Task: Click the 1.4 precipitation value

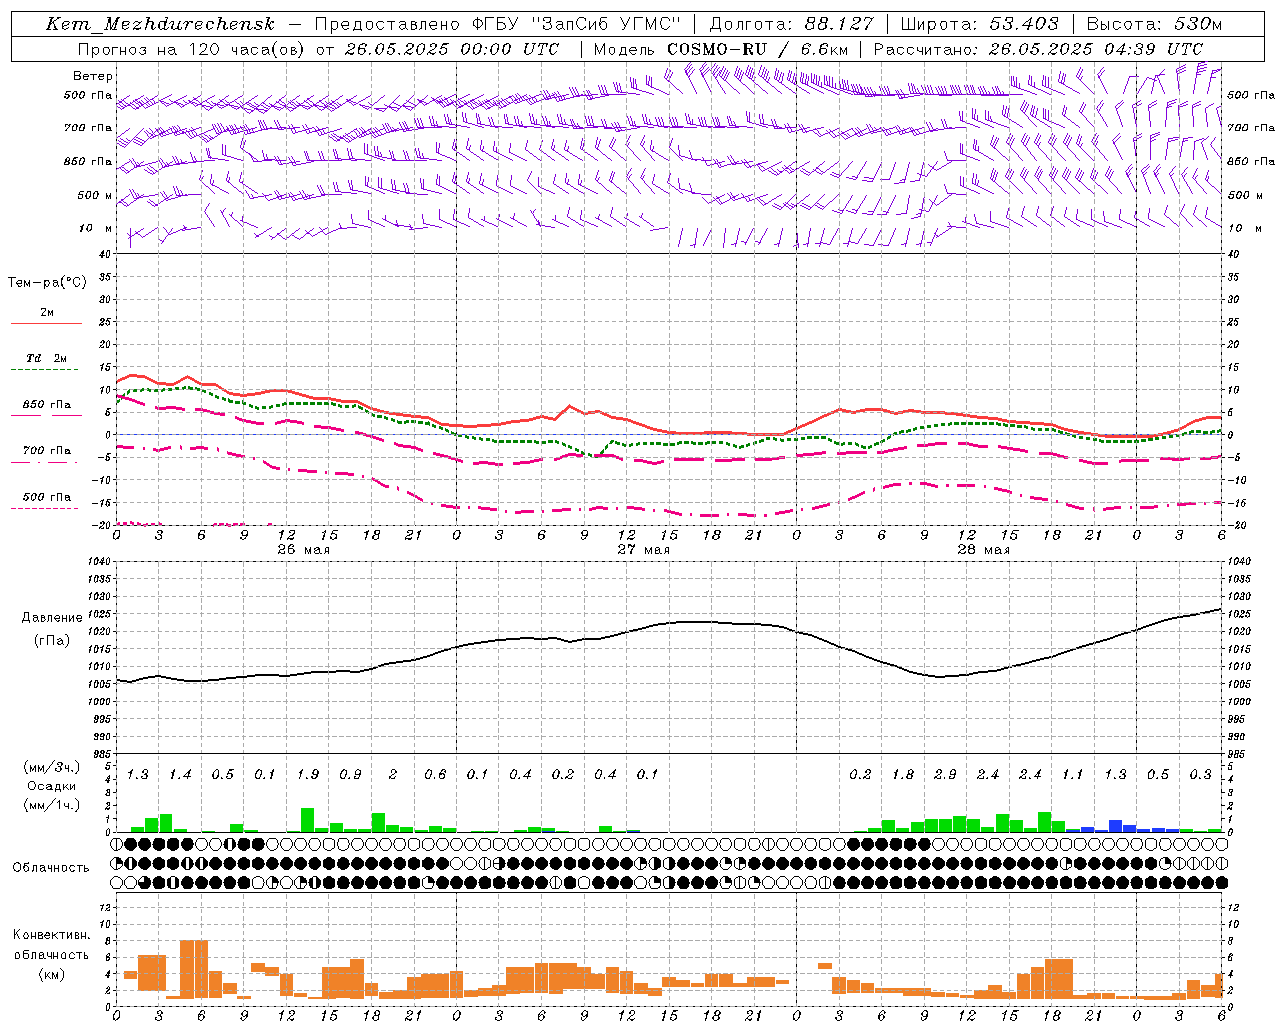Action: [x=180, y=775]
